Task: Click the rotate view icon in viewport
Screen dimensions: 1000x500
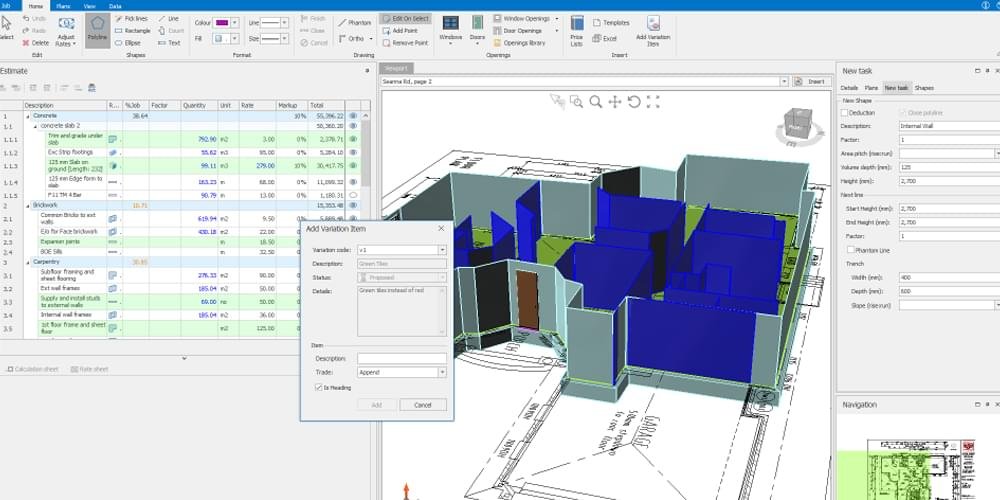Action: [633, 101]
